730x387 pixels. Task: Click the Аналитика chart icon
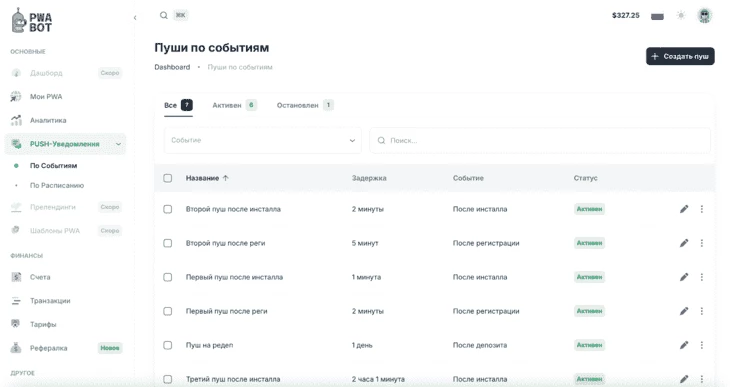tap(16, 120)
